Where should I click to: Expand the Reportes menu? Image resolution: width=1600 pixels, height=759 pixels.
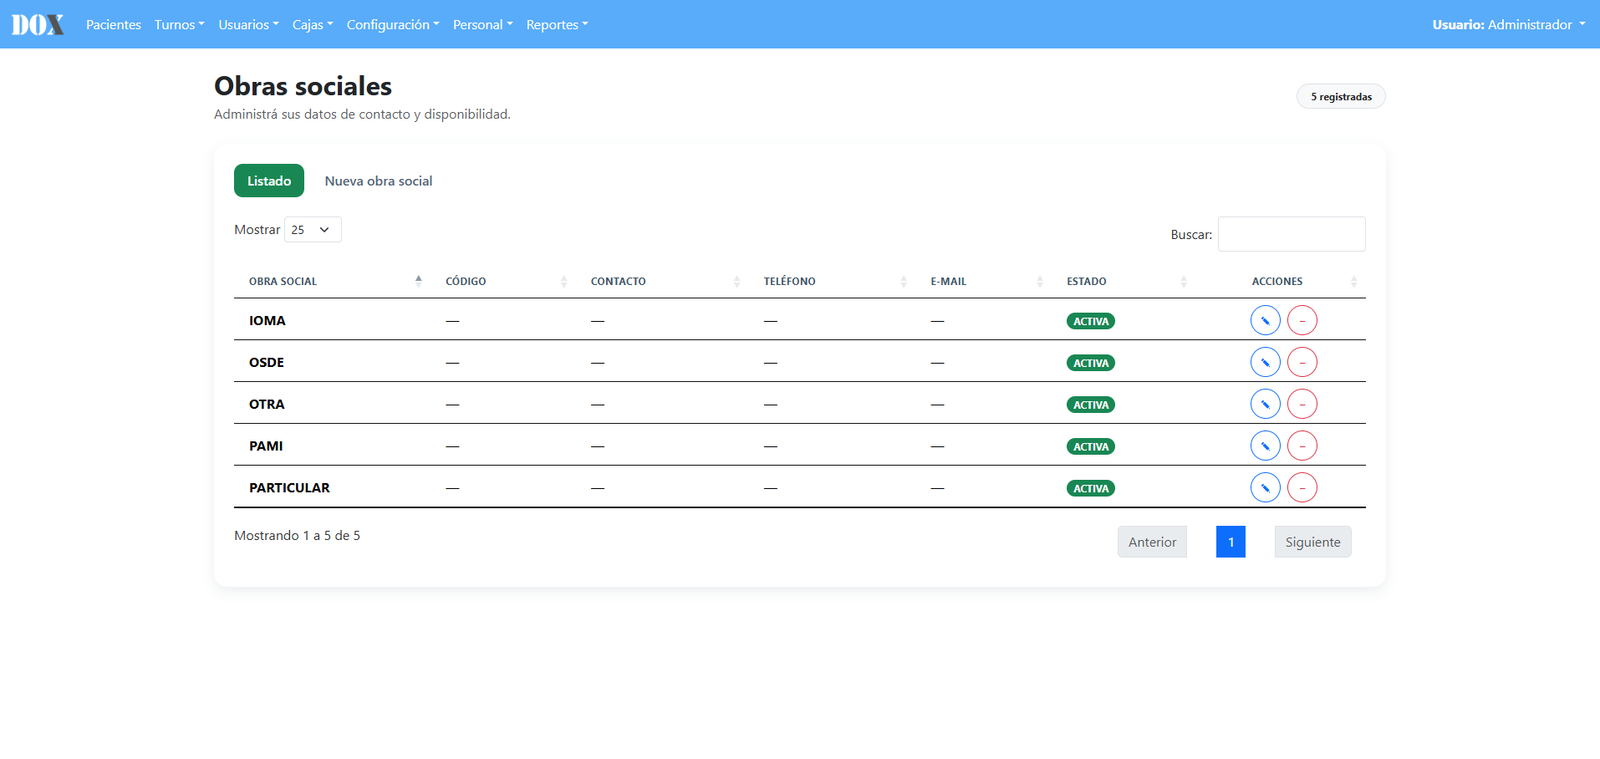click(557, 24)
